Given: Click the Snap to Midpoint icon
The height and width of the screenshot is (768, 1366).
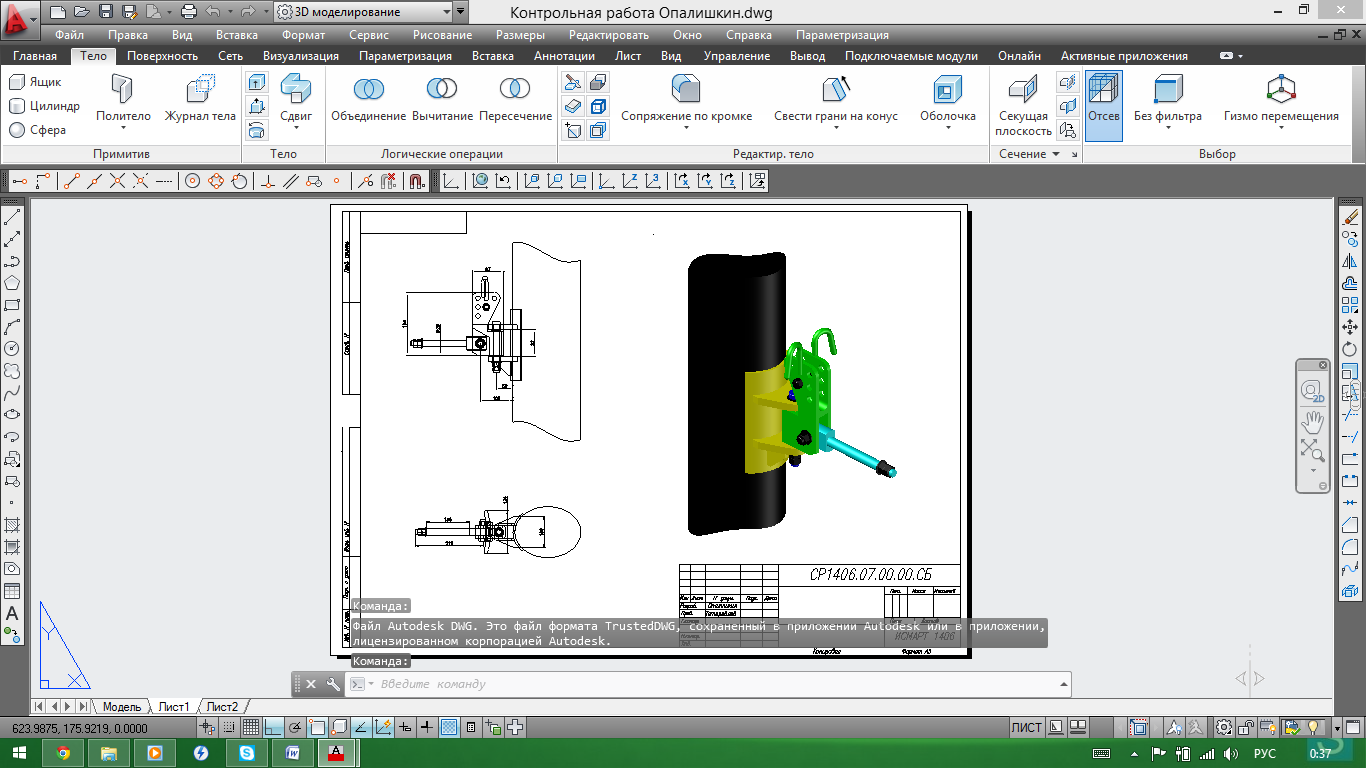Looking at the screenshot, I should [x=94, y=181].
